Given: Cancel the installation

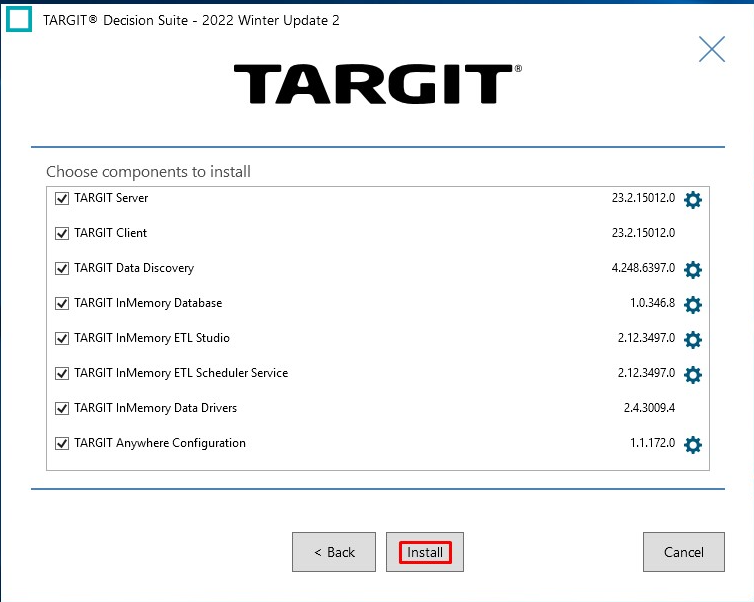Looking at the screenshot, I should point(683,552).
